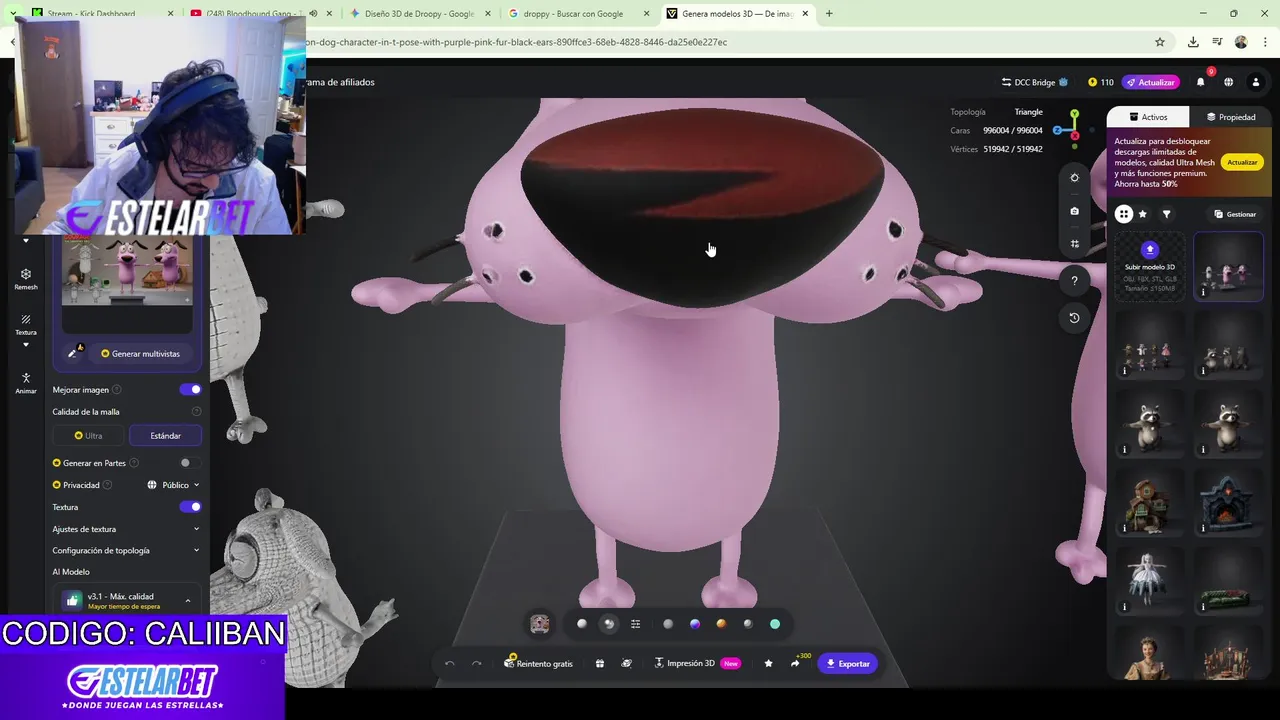Select the blue-purple gradient sphere swatch

(695, 624)
